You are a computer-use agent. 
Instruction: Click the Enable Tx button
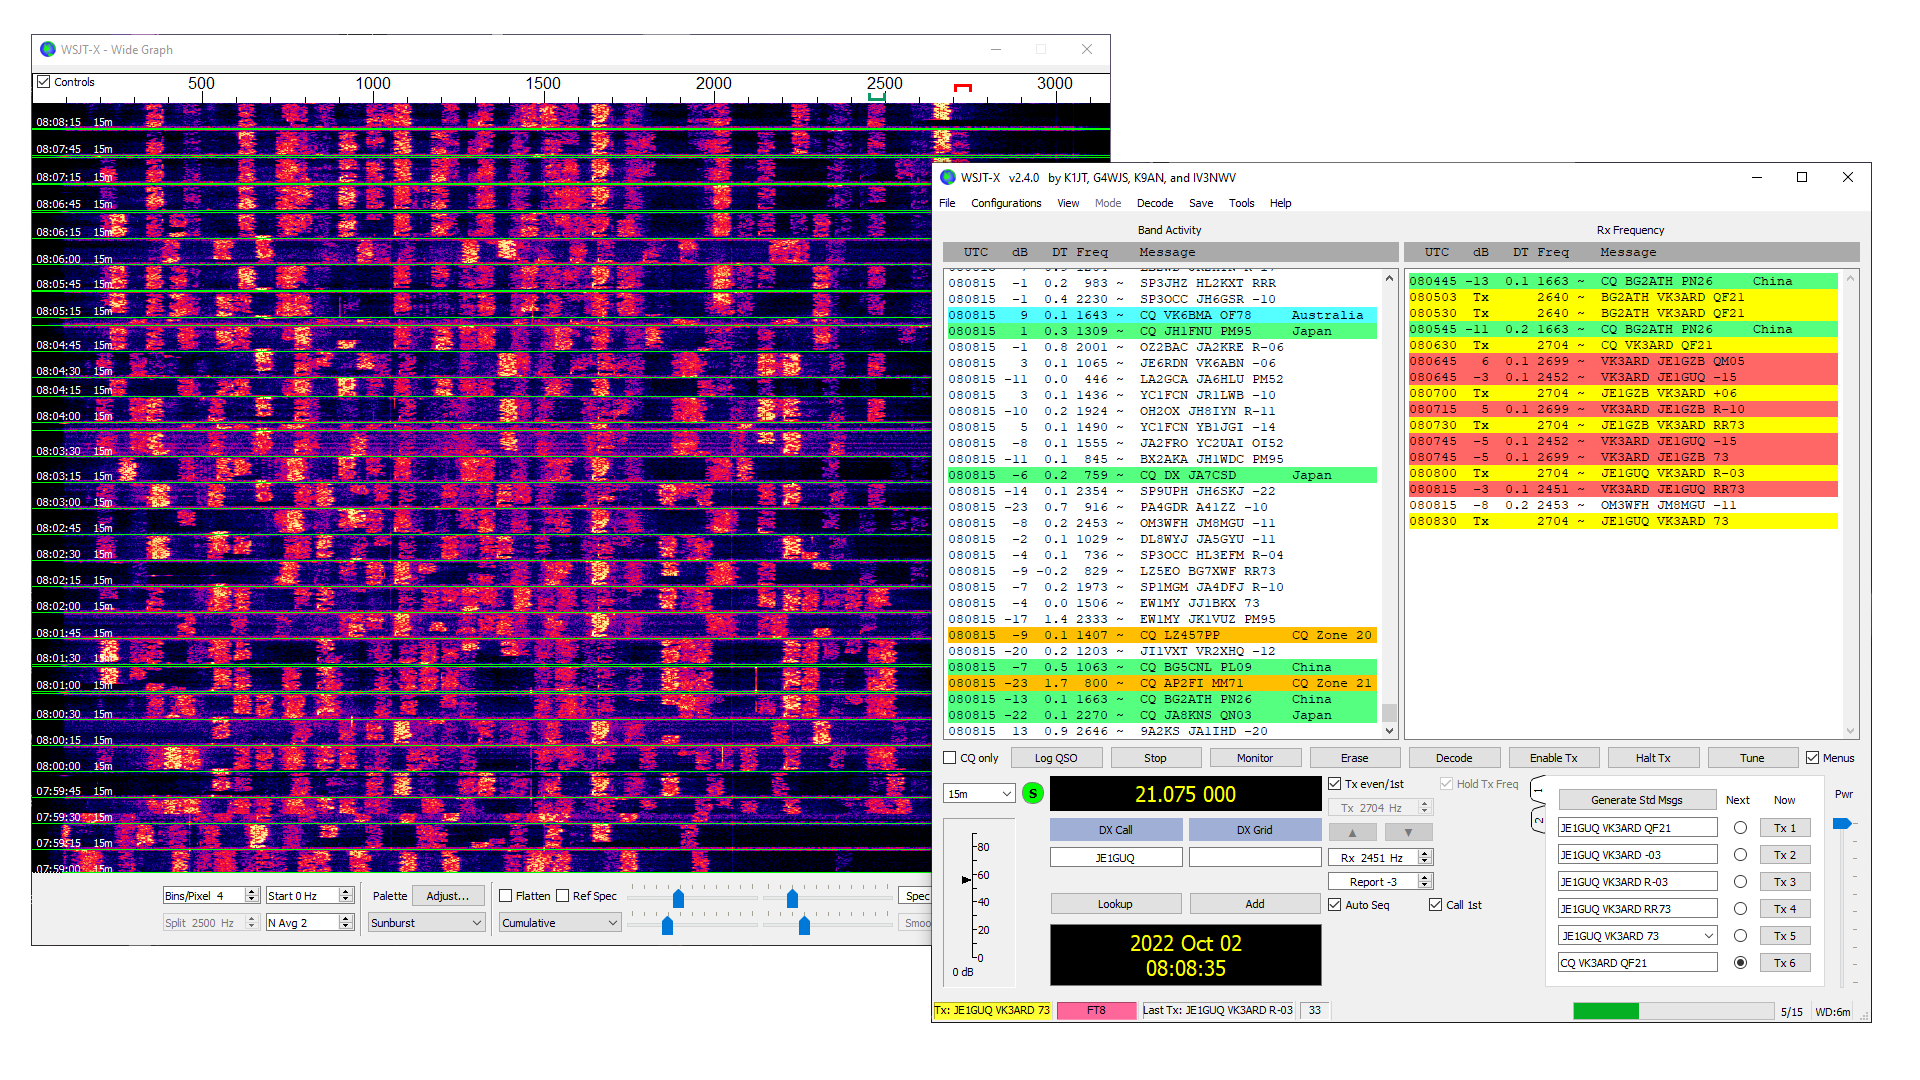[x=1553, y=758]
